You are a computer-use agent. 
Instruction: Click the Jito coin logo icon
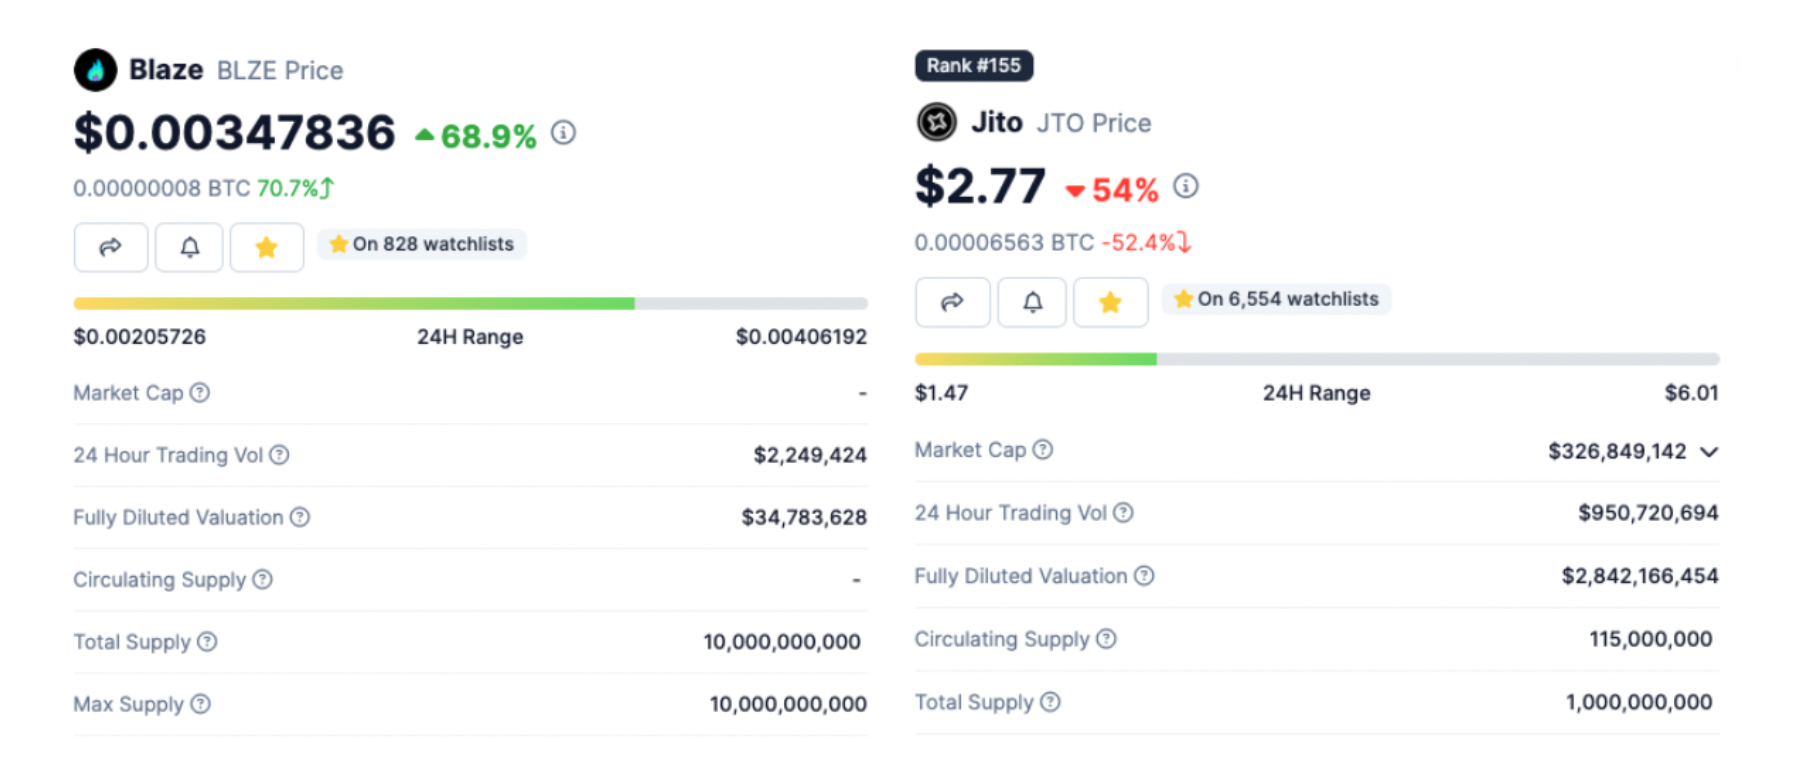[937, 123]
